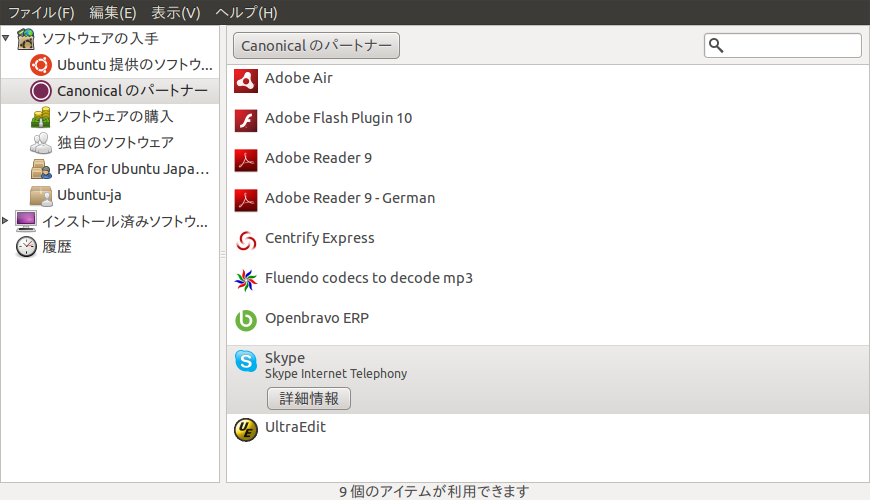Click the 9 個のアイテムが利用できます status text
Viewport: 870px width, 500px height.
pos(434,491)
